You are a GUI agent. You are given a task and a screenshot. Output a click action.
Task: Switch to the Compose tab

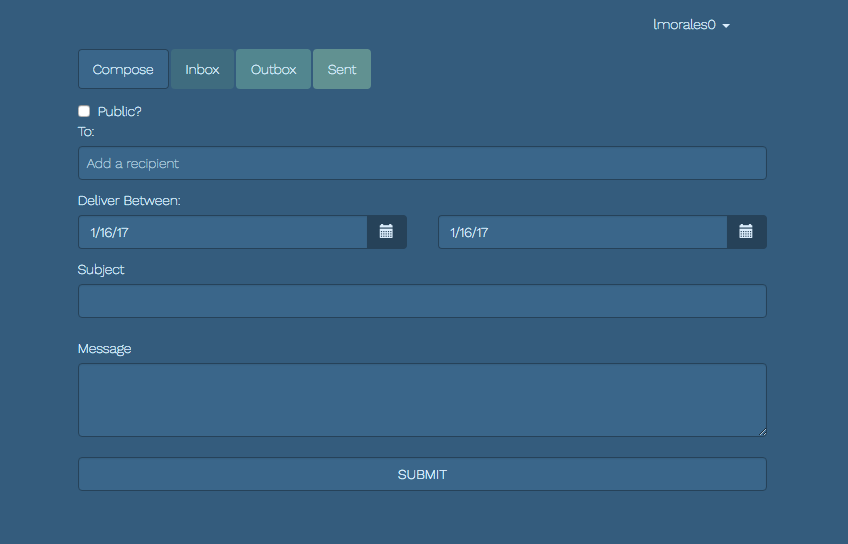(123, 69)
